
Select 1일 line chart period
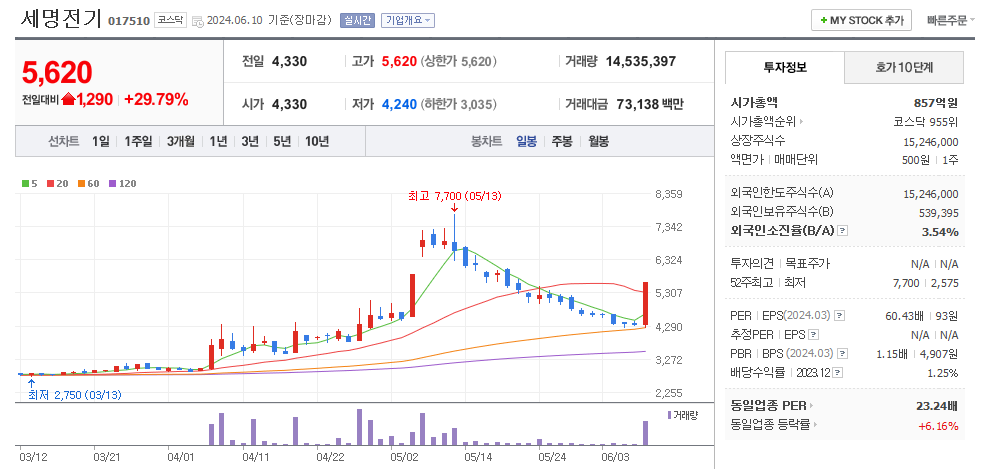[x=100, y=141]
